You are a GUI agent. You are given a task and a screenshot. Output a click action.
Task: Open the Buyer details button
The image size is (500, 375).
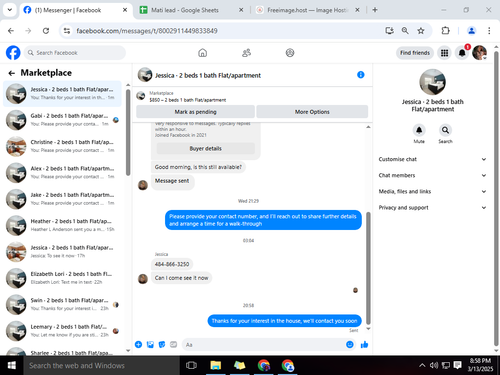206,148
